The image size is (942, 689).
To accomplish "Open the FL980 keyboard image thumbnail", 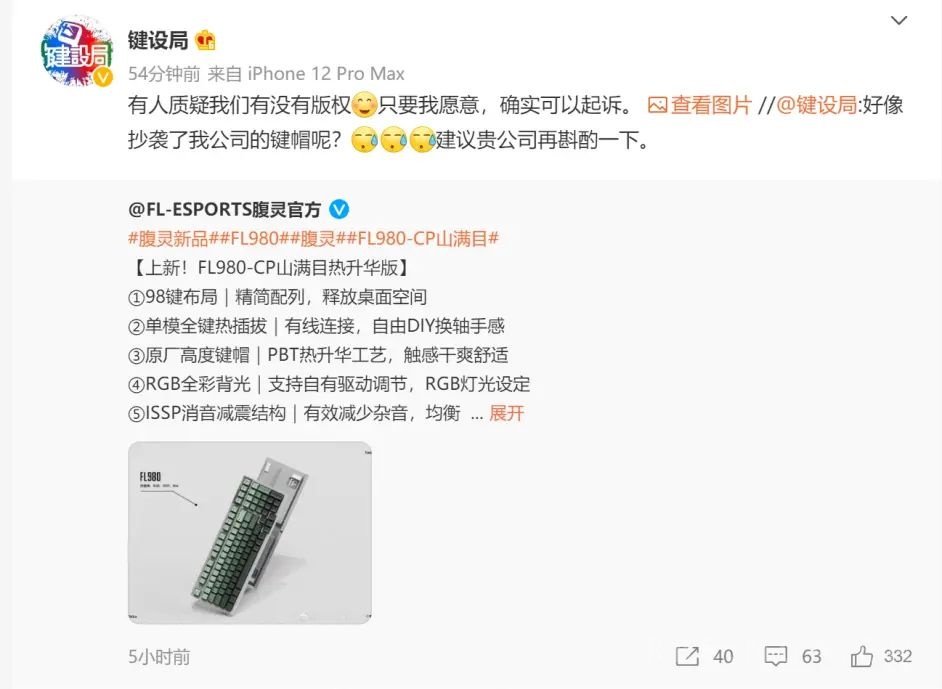I will tap(250, 533).
